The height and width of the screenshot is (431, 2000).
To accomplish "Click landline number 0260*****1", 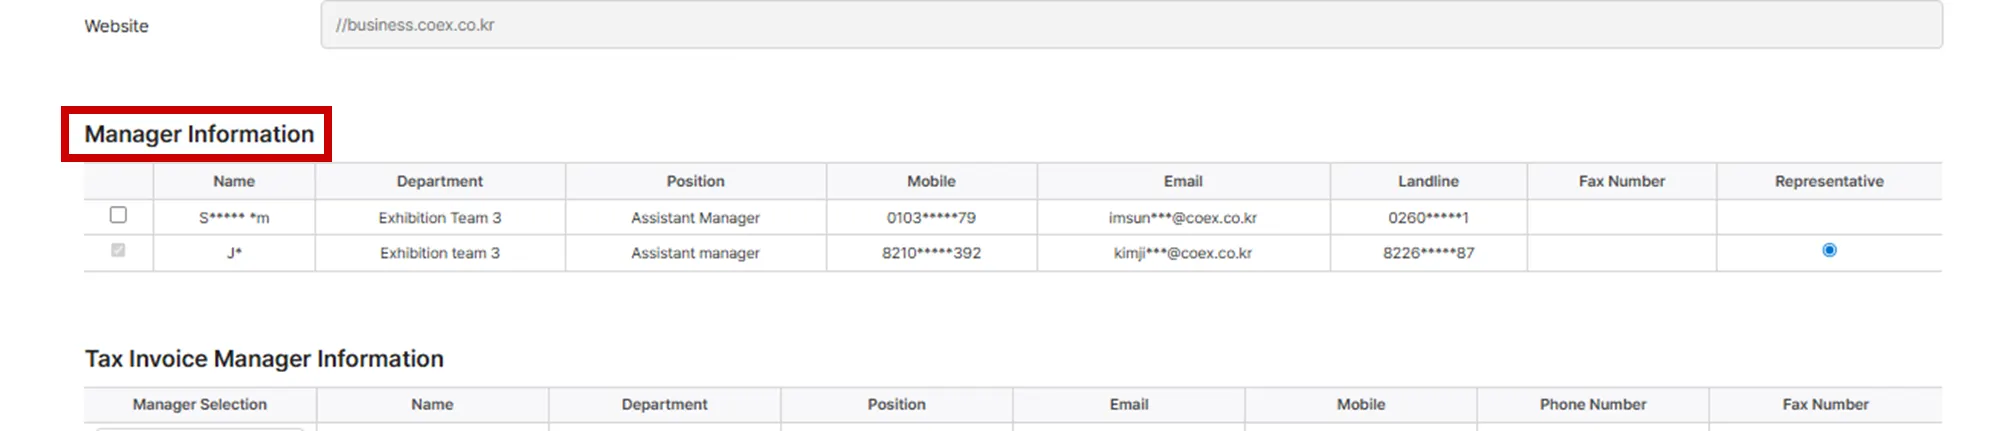I will click(x=1428, y=217).
